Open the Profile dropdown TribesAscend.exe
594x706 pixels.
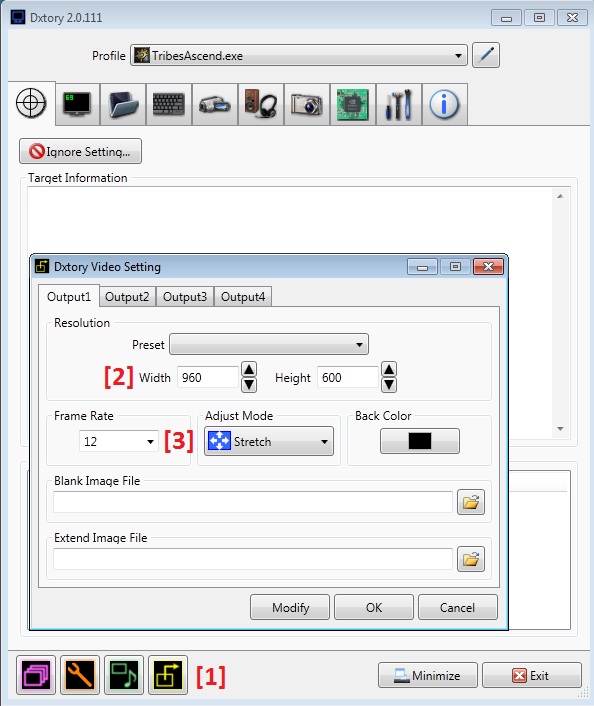299,55
